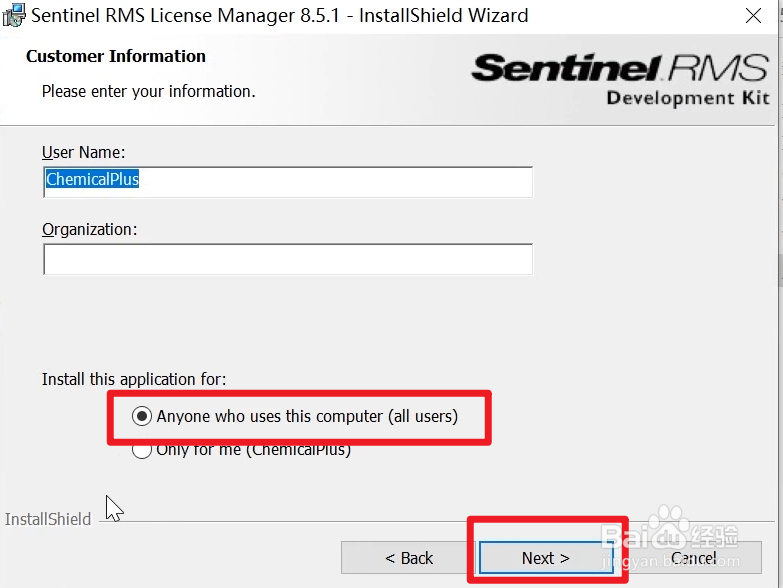Click the window title text
The height and width of the screenshot is (588, 783).
(x=280, y=15)
